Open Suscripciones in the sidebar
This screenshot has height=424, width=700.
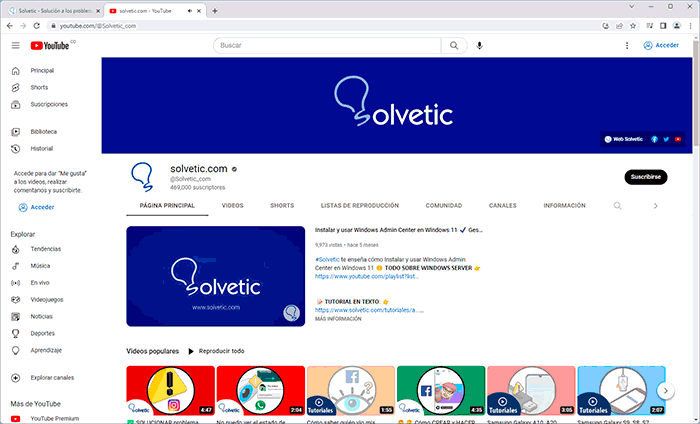(x=50, y=104)
